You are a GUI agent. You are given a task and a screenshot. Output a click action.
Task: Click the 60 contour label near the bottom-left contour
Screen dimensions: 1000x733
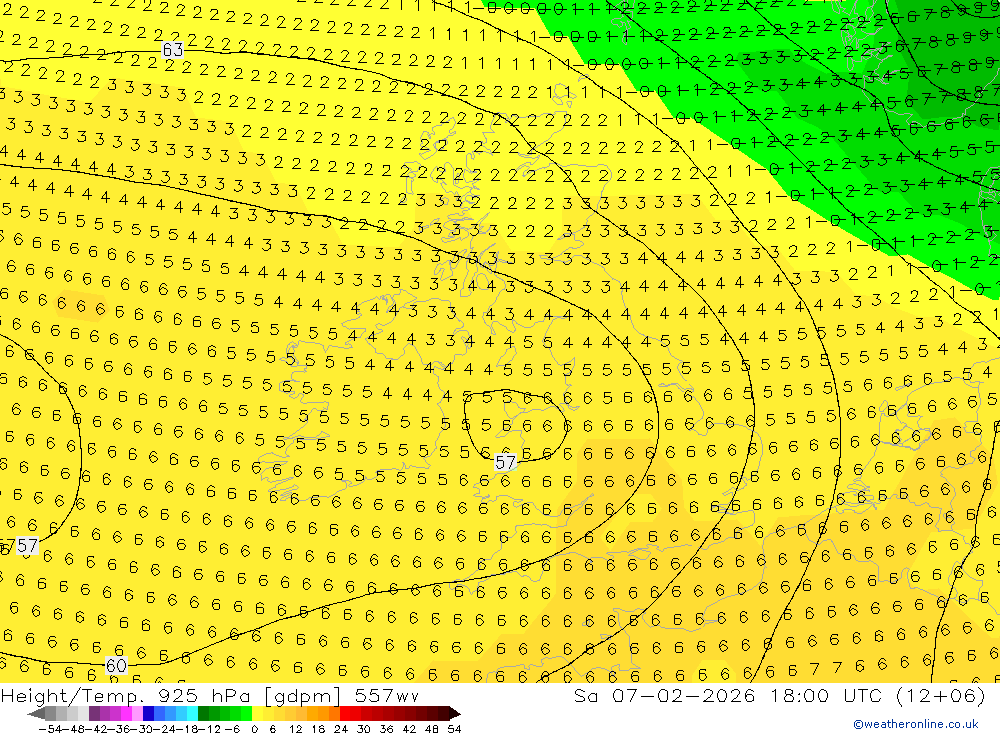(116, 665)
